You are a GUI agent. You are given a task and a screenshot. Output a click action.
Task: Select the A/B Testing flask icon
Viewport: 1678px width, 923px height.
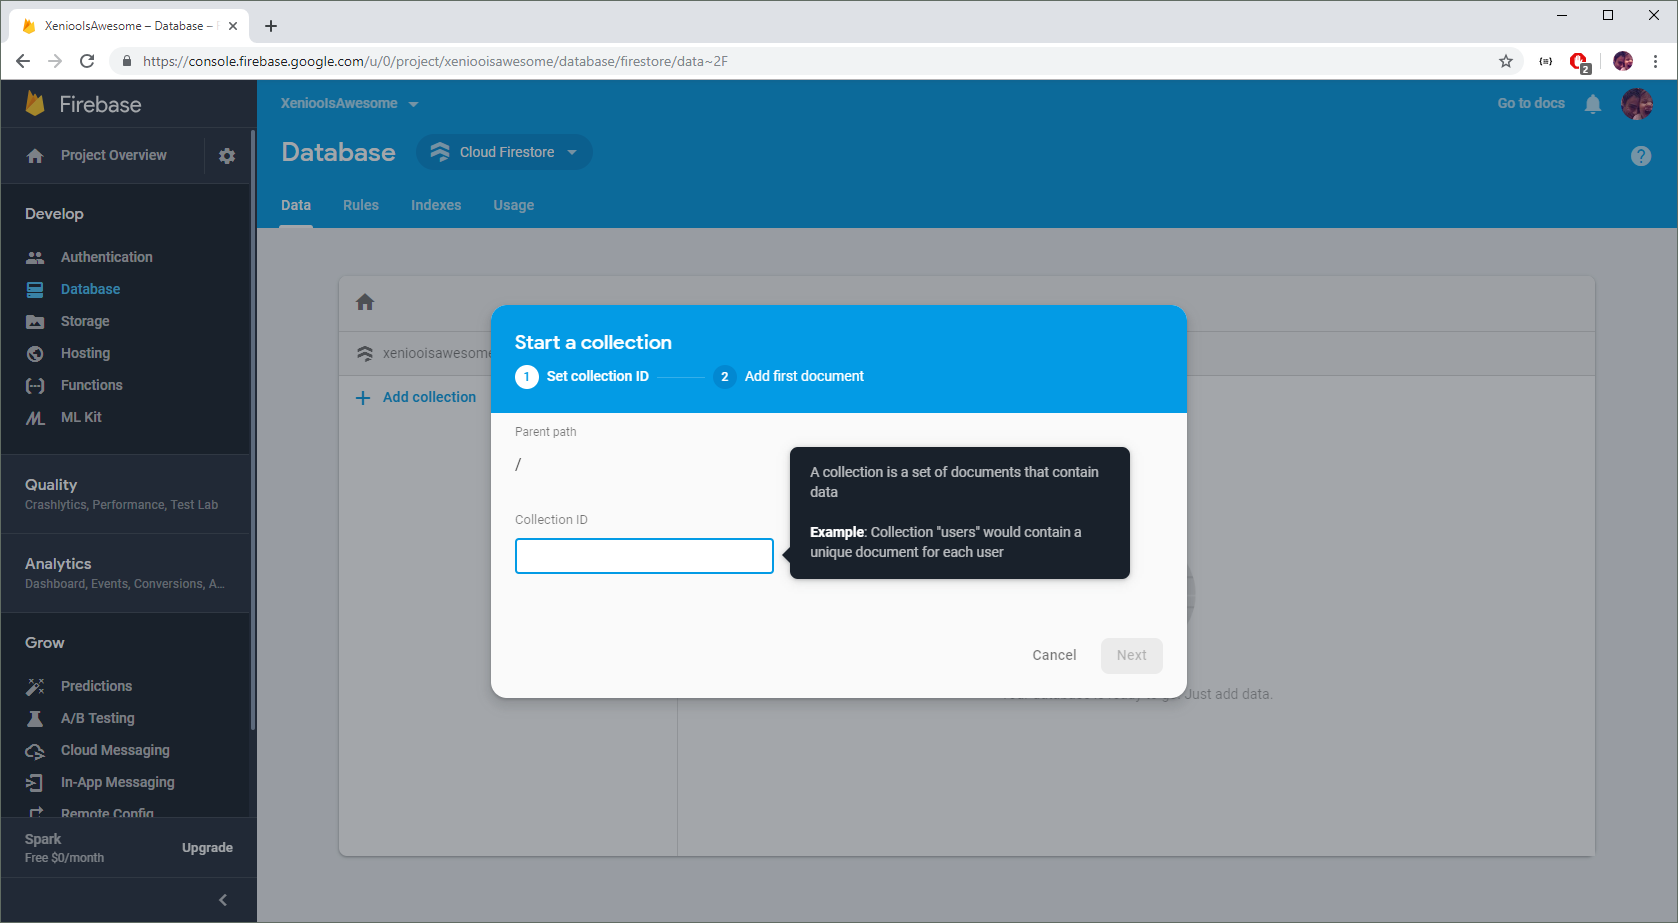pos(35,718)
